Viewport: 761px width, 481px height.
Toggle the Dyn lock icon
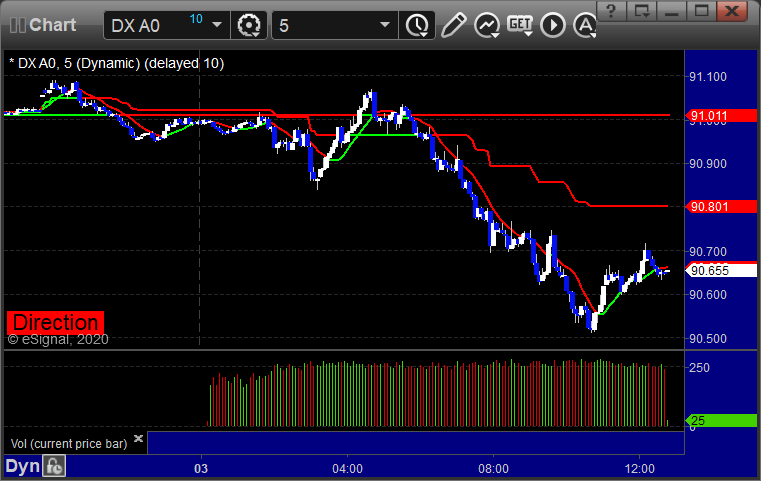[x=54, y=466]
